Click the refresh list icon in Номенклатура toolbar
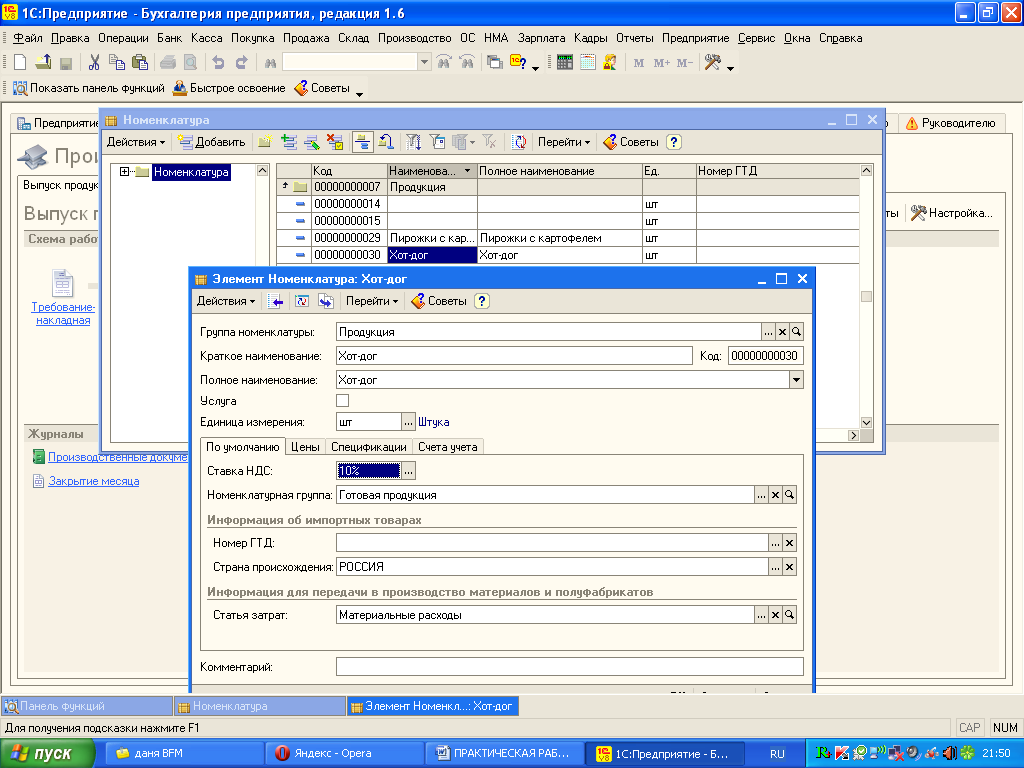1024x768 pixels. pos(519,142)
